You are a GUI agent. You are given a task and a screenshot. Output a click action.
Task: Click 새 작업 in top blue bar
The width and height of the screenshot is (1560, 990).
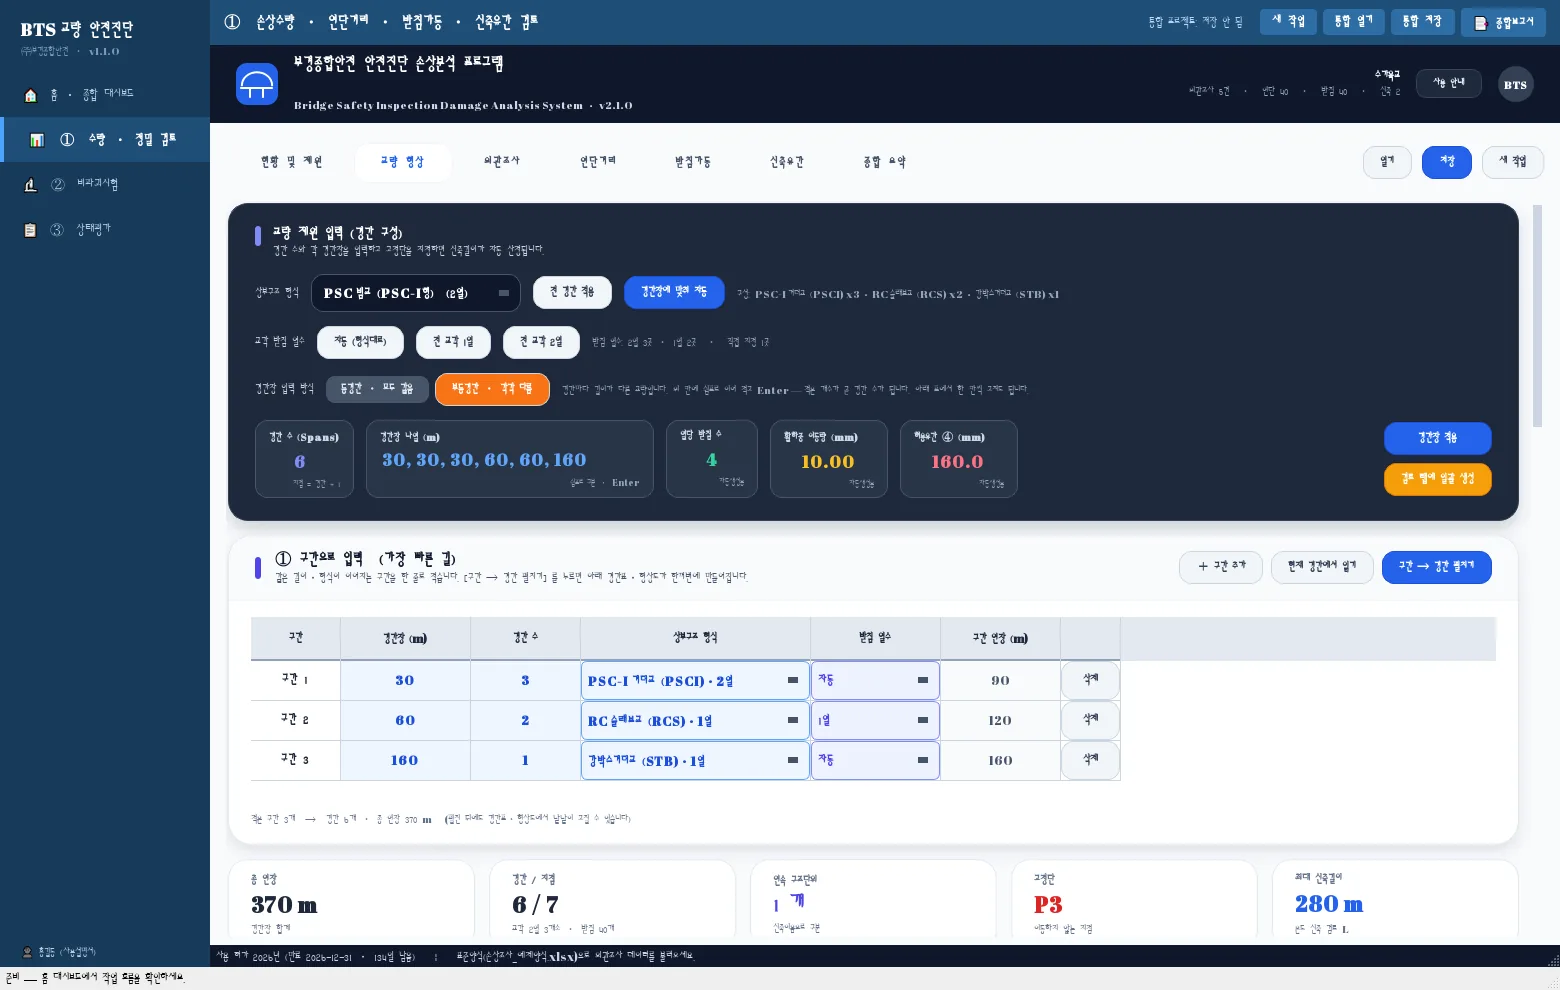pos(1288,21)
